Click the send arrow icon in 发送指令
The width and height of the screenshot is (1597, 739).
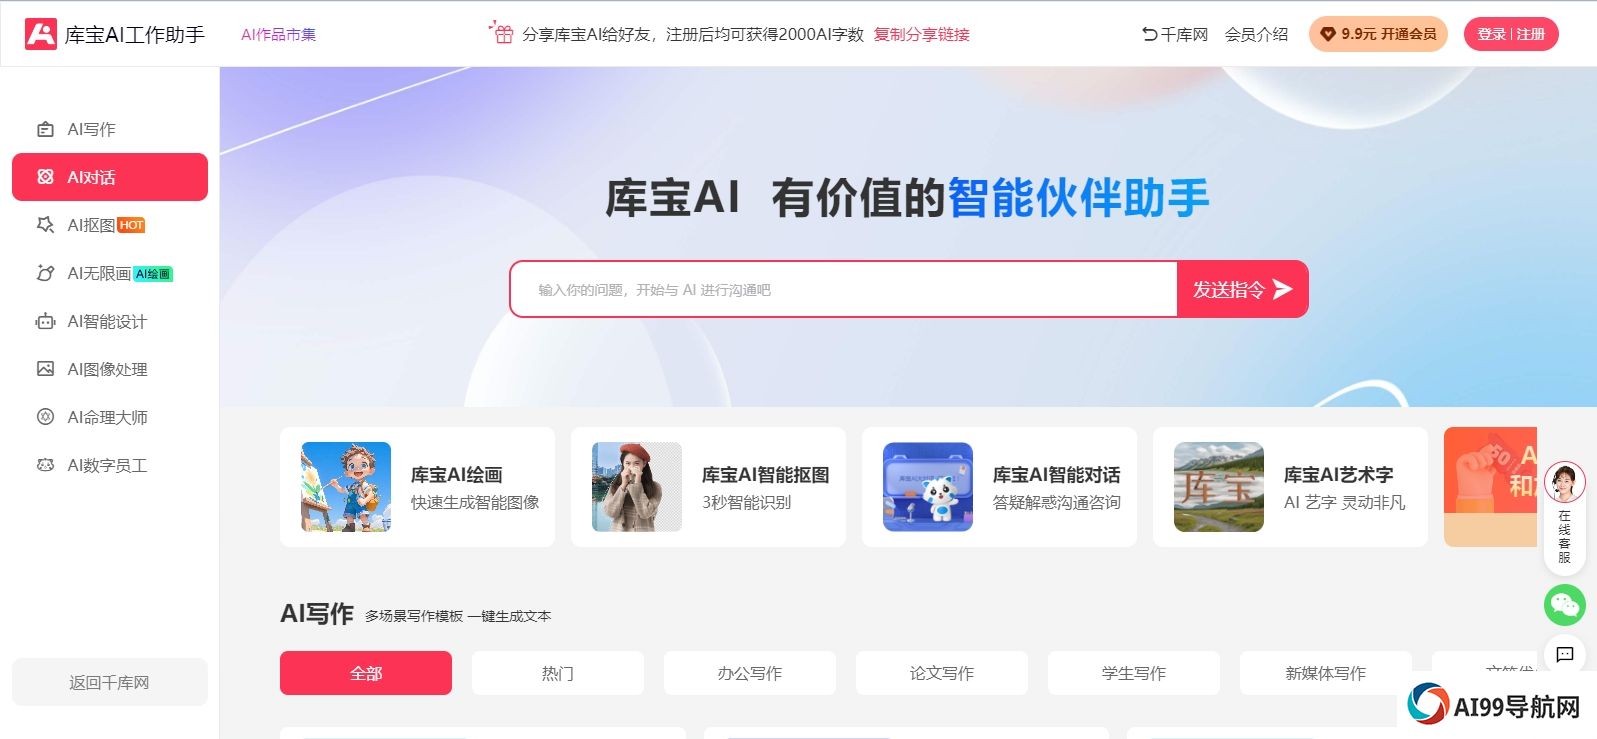[x=1283, y=289]
